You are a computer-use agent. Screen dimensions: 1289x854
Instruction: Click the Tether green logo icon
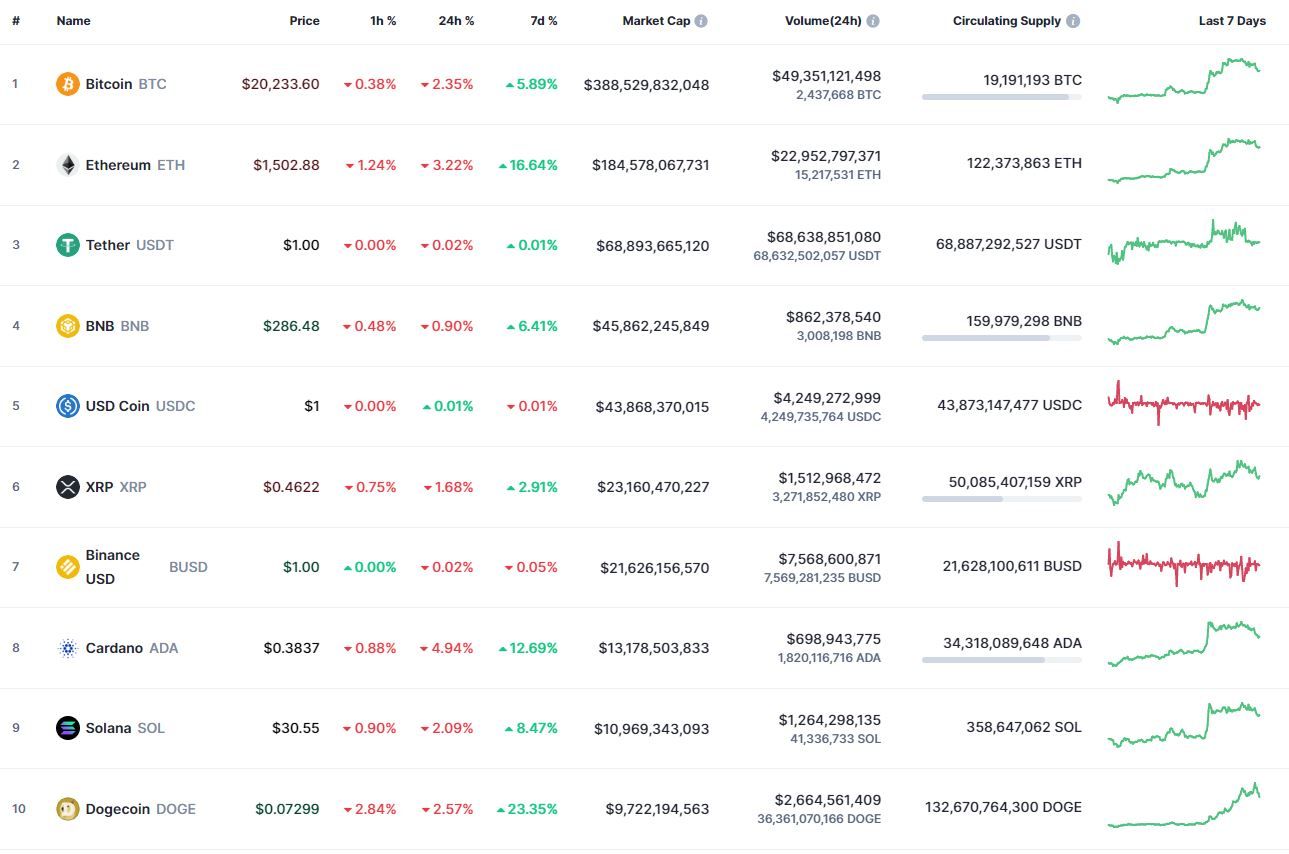(x=68, y=245)
